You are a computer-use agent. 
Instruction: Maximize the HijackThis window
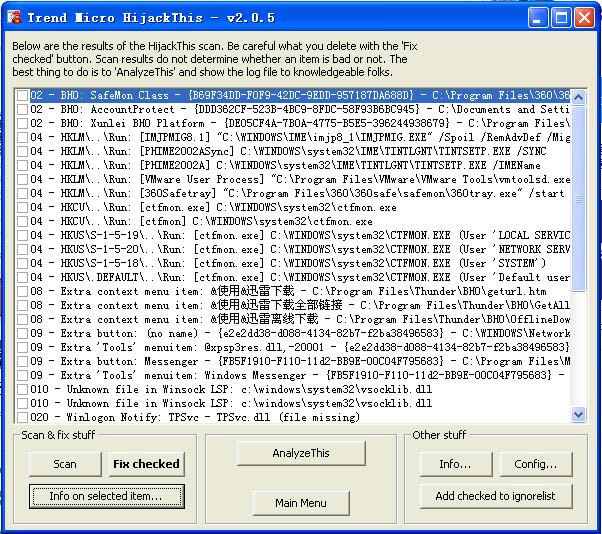[x=561, y=18]
